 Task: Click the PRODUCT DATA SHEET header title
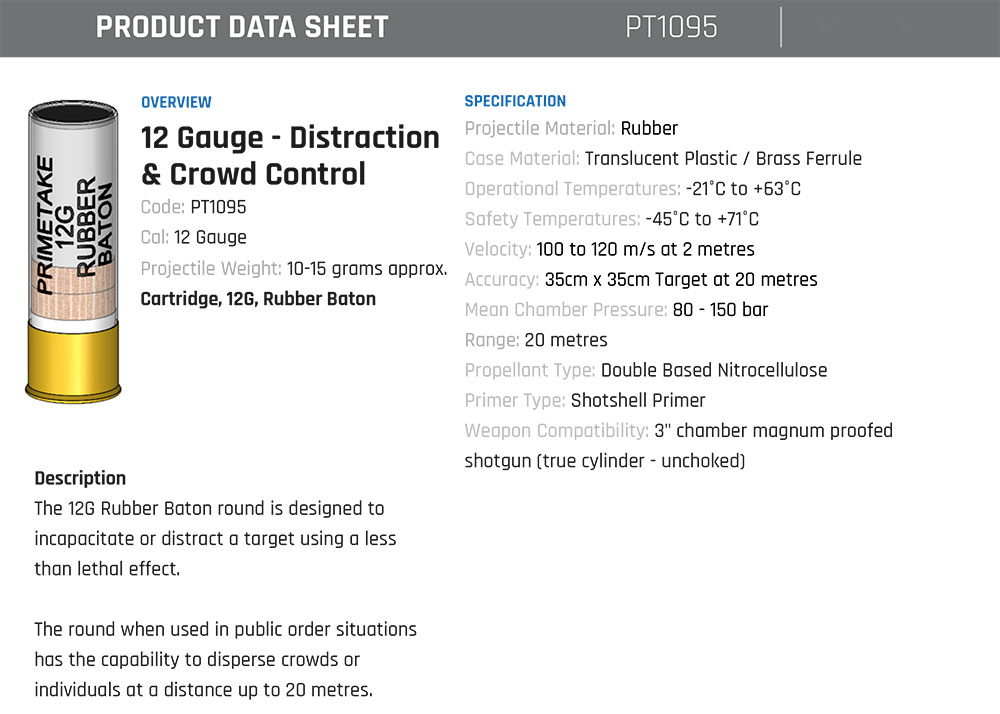coord(242,27)
